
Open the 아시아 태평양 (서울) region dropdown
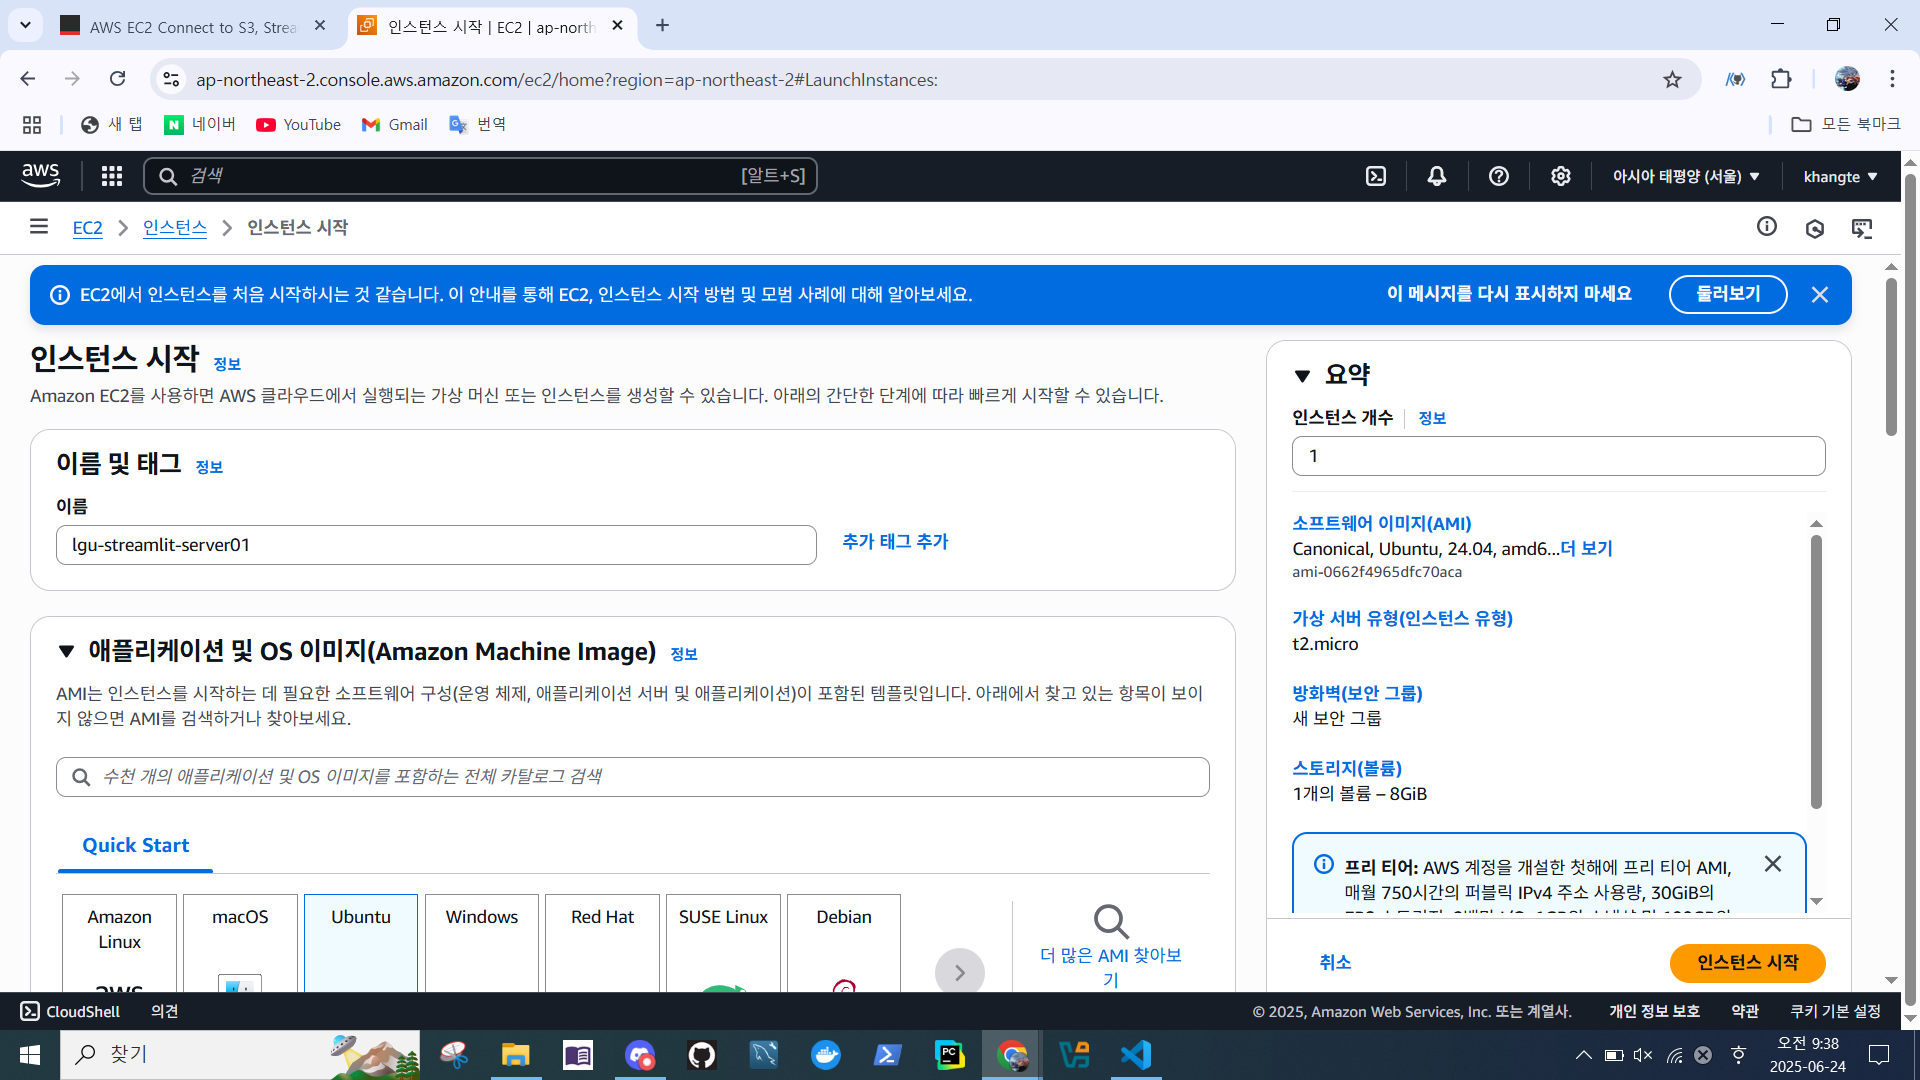click(x=1686, y=176)
